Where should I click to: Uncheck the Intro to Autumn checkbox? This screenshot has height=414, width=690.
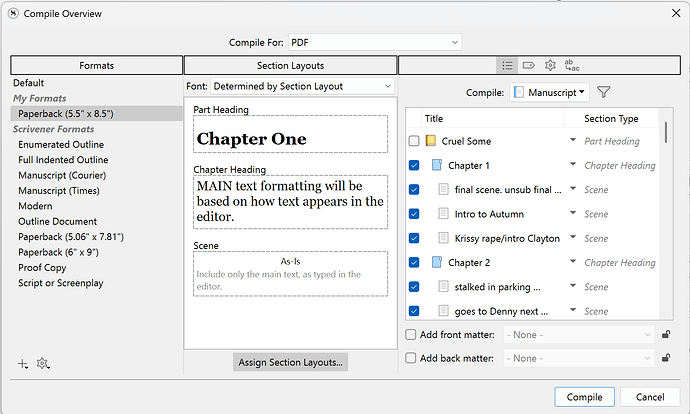tap(414, 214)
